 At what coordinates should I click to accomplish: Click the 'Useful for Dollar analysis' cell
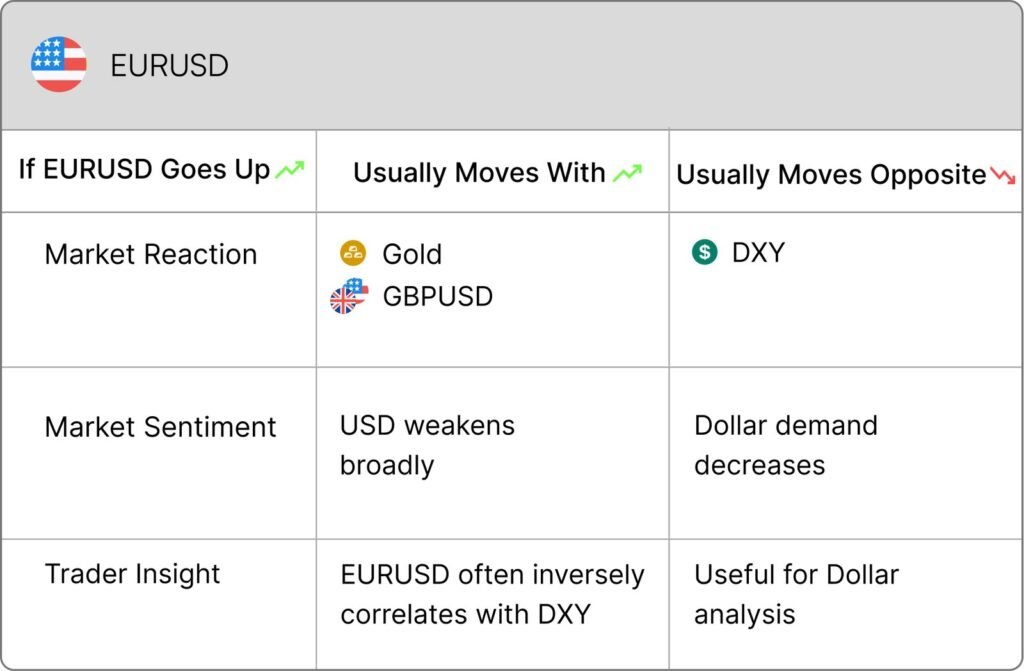coord(797,595)
